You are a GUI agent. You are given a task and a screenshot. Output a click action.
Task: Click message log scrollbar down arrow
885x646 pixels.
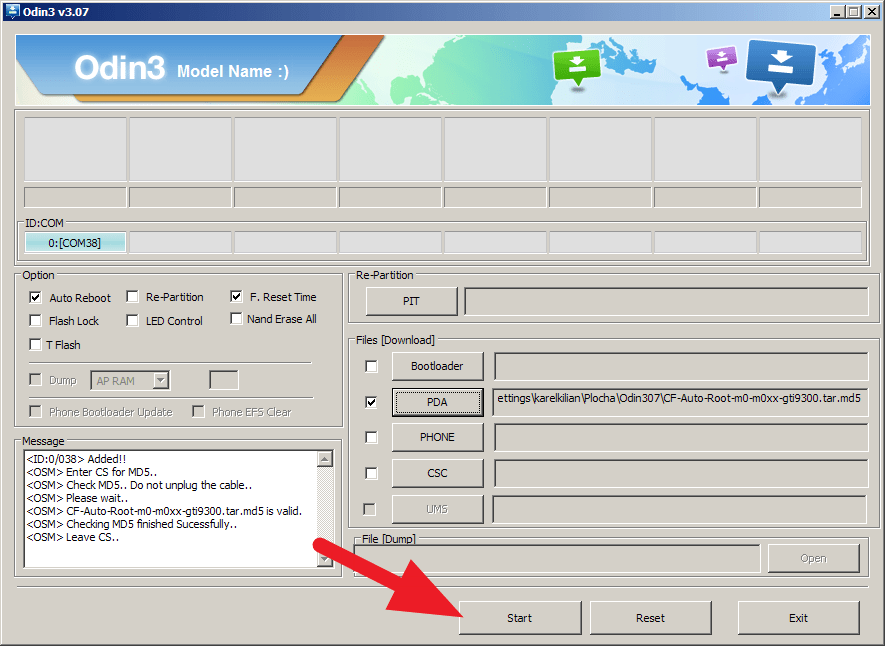point(325,559)
